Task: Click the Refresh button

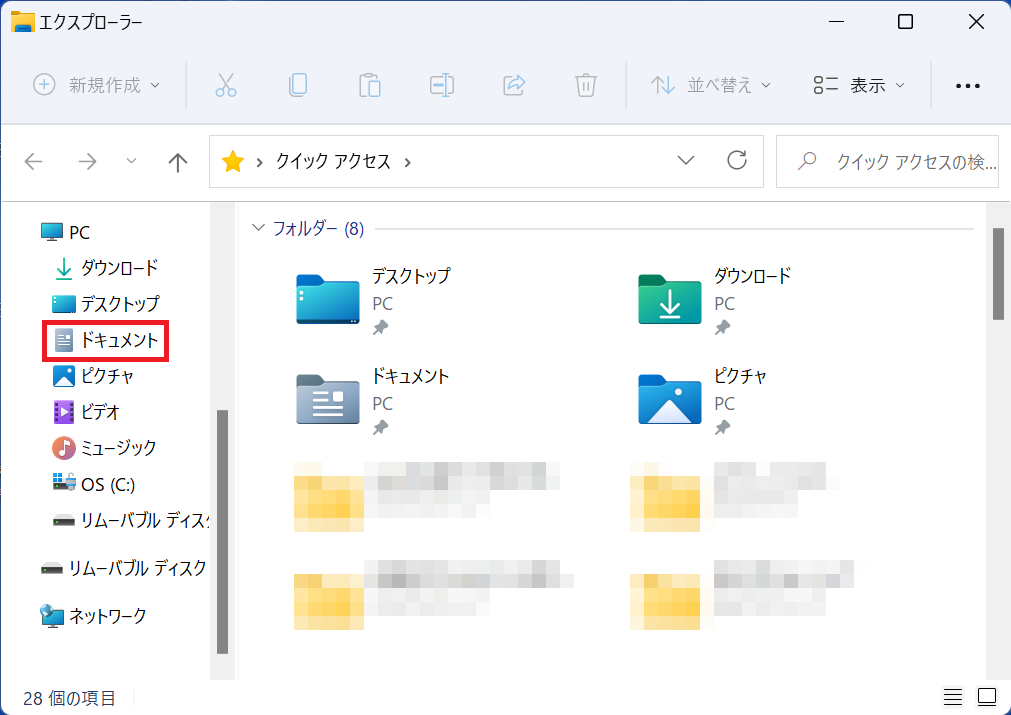Action: pos(737,161)
